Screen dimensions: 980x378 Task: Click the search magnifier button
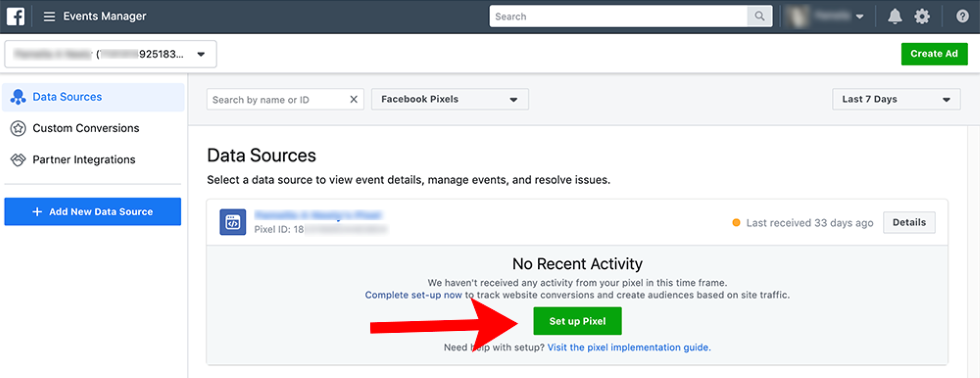point(759,17)
